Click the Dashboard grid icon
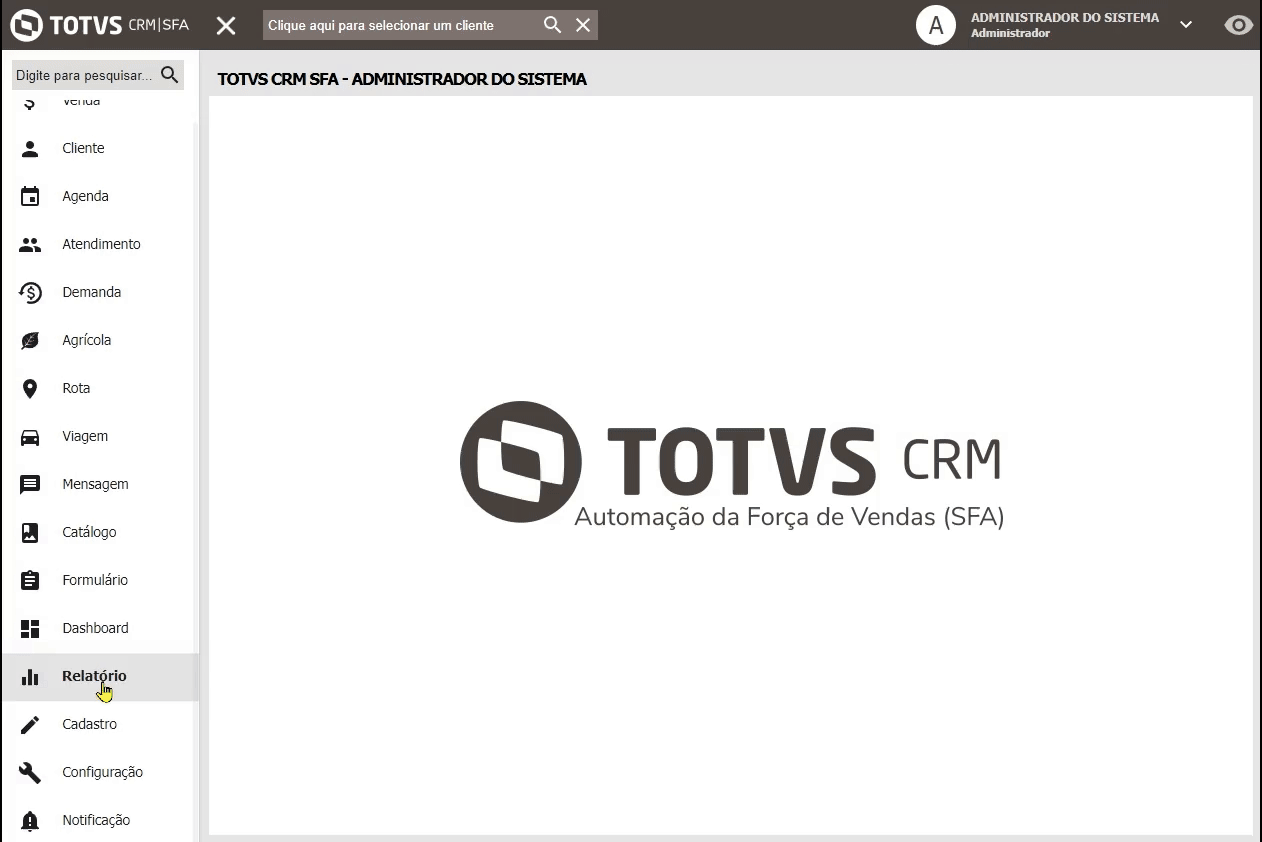 pos(30,628)
